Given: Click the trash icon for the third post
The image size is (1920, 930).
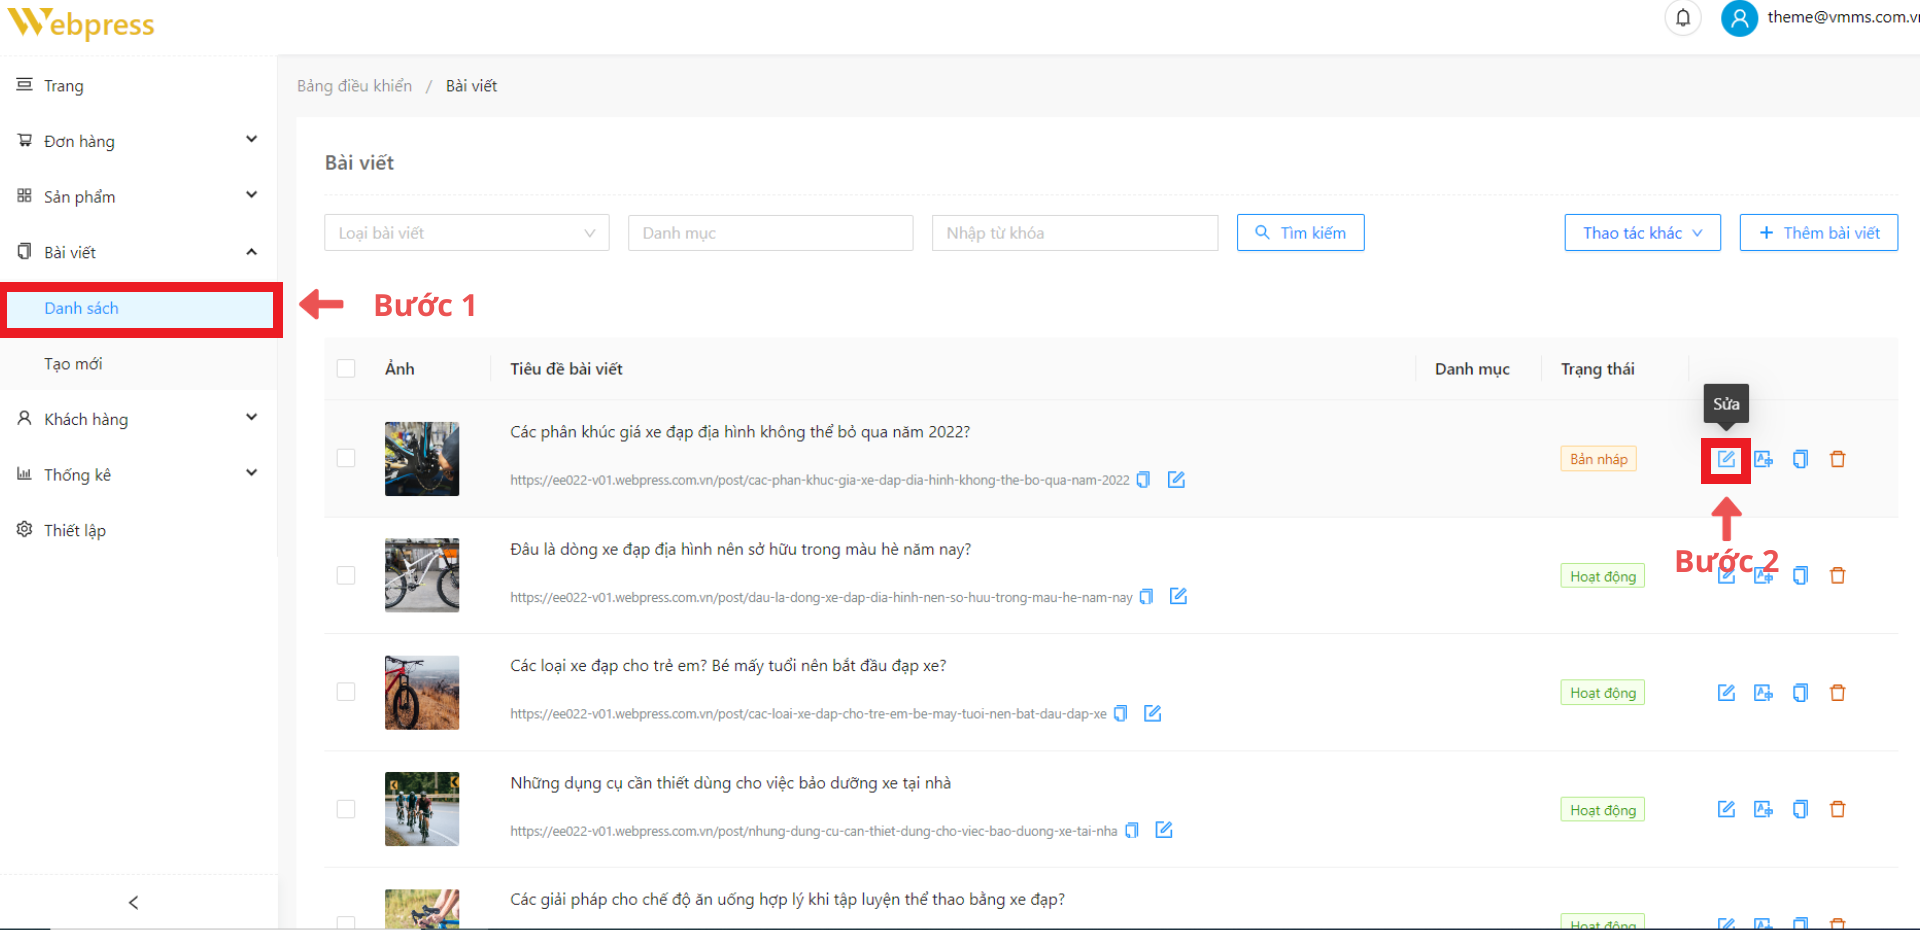Looking at the screenshot, I should (1837, 693).
